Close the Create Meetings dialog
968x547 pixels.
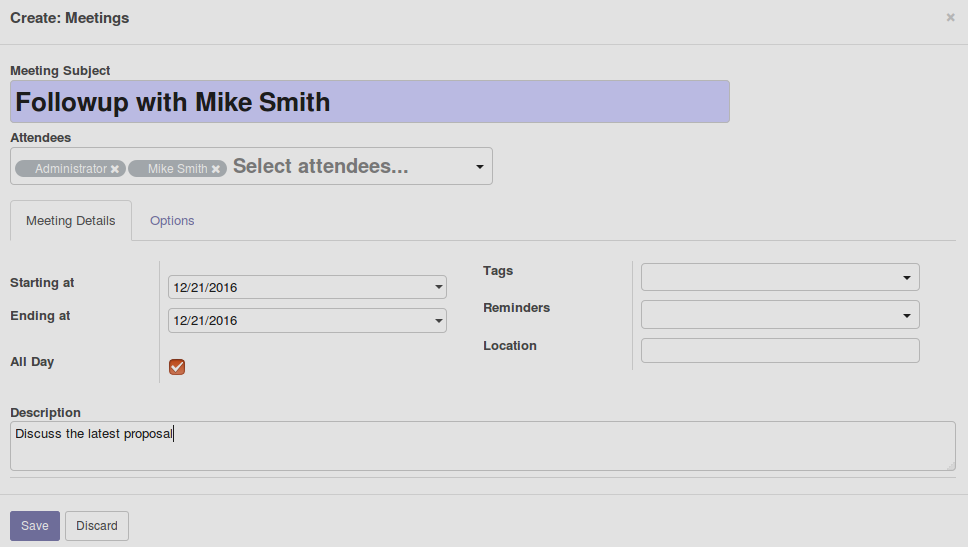point(950,18)
